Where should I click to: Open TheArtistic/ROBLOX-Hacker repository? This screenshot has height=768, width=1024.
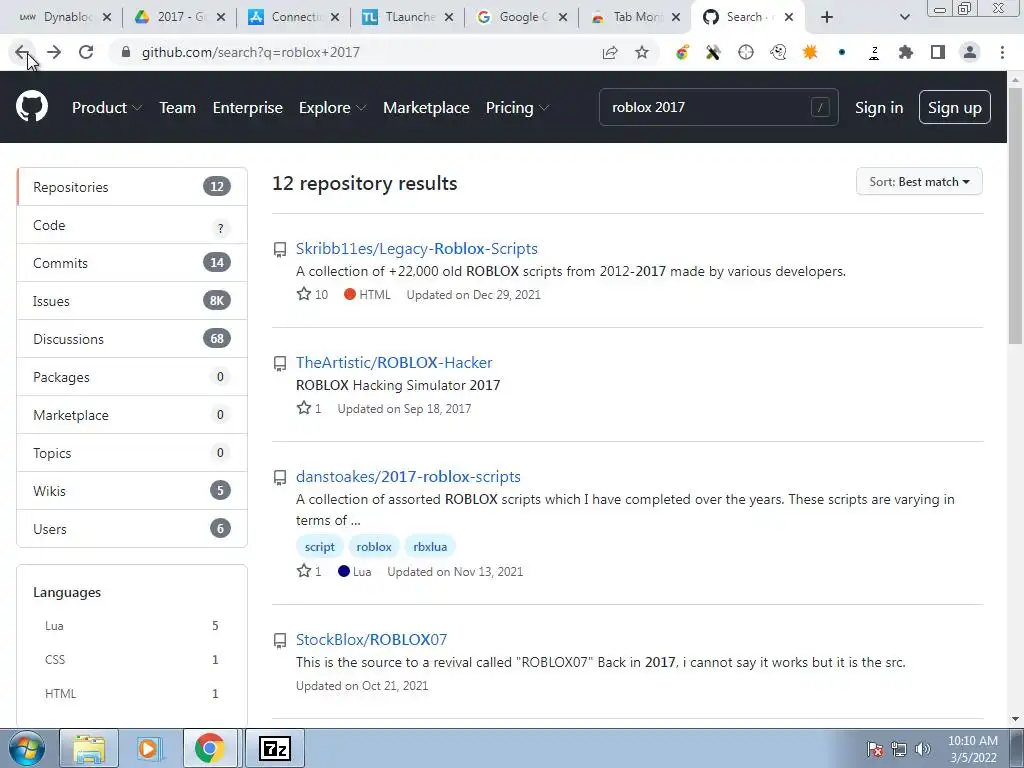(394, 362)
